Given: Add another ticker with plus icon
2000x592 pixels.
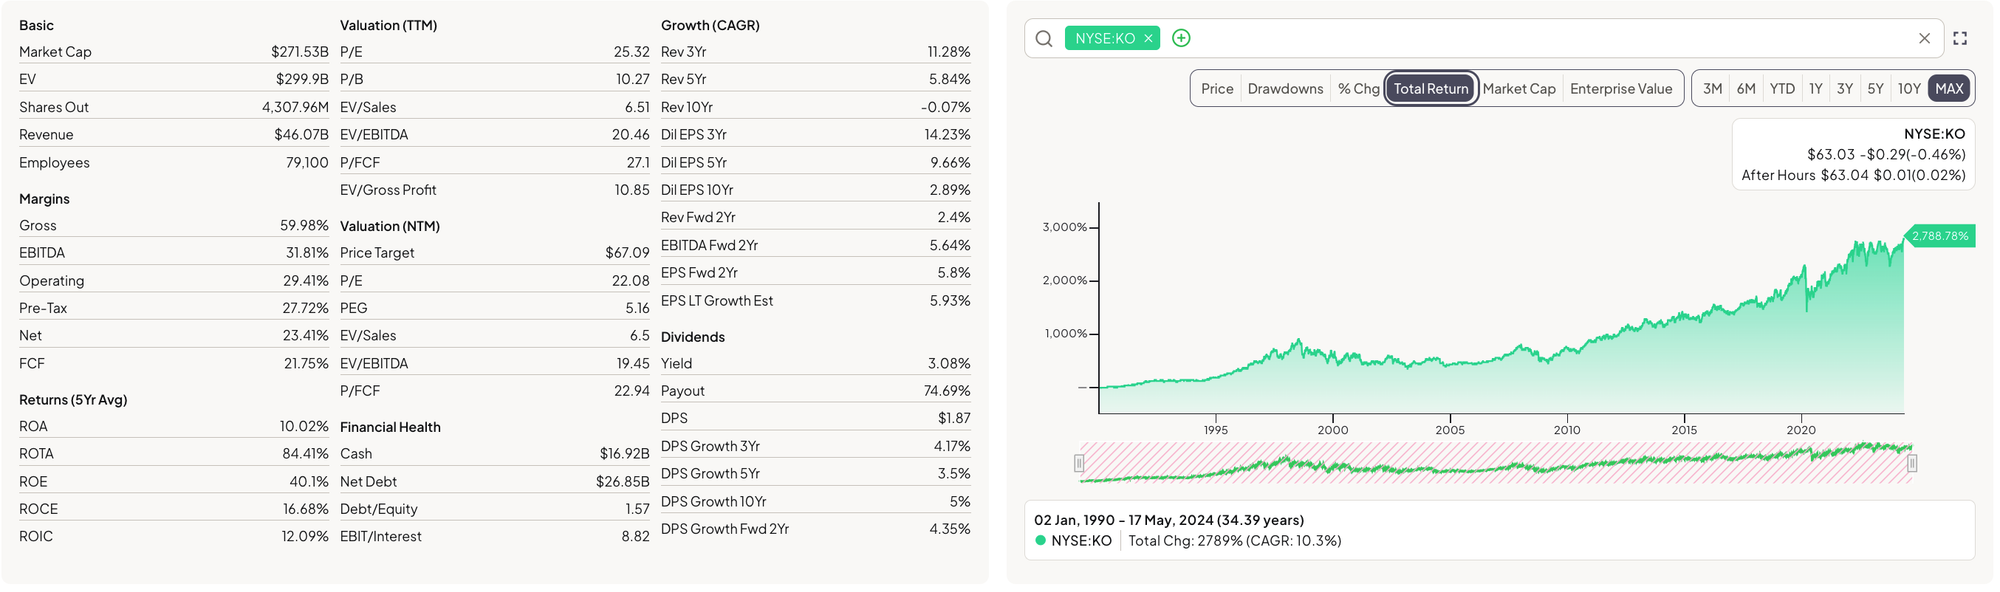Looking at the screenshot, I should point(1181,38).
